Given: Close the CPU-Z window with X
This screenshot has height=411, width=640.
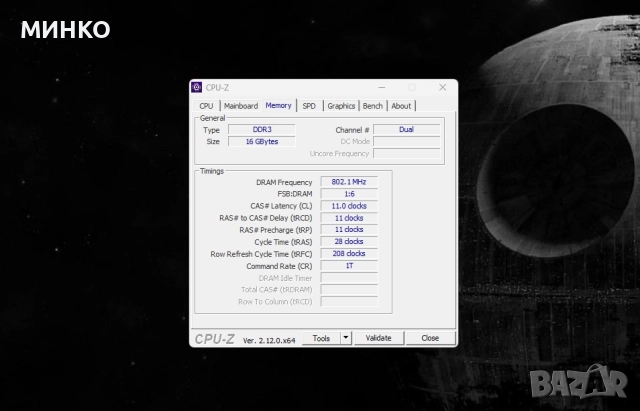Looking at the screenshot, I should click(442, 87).
